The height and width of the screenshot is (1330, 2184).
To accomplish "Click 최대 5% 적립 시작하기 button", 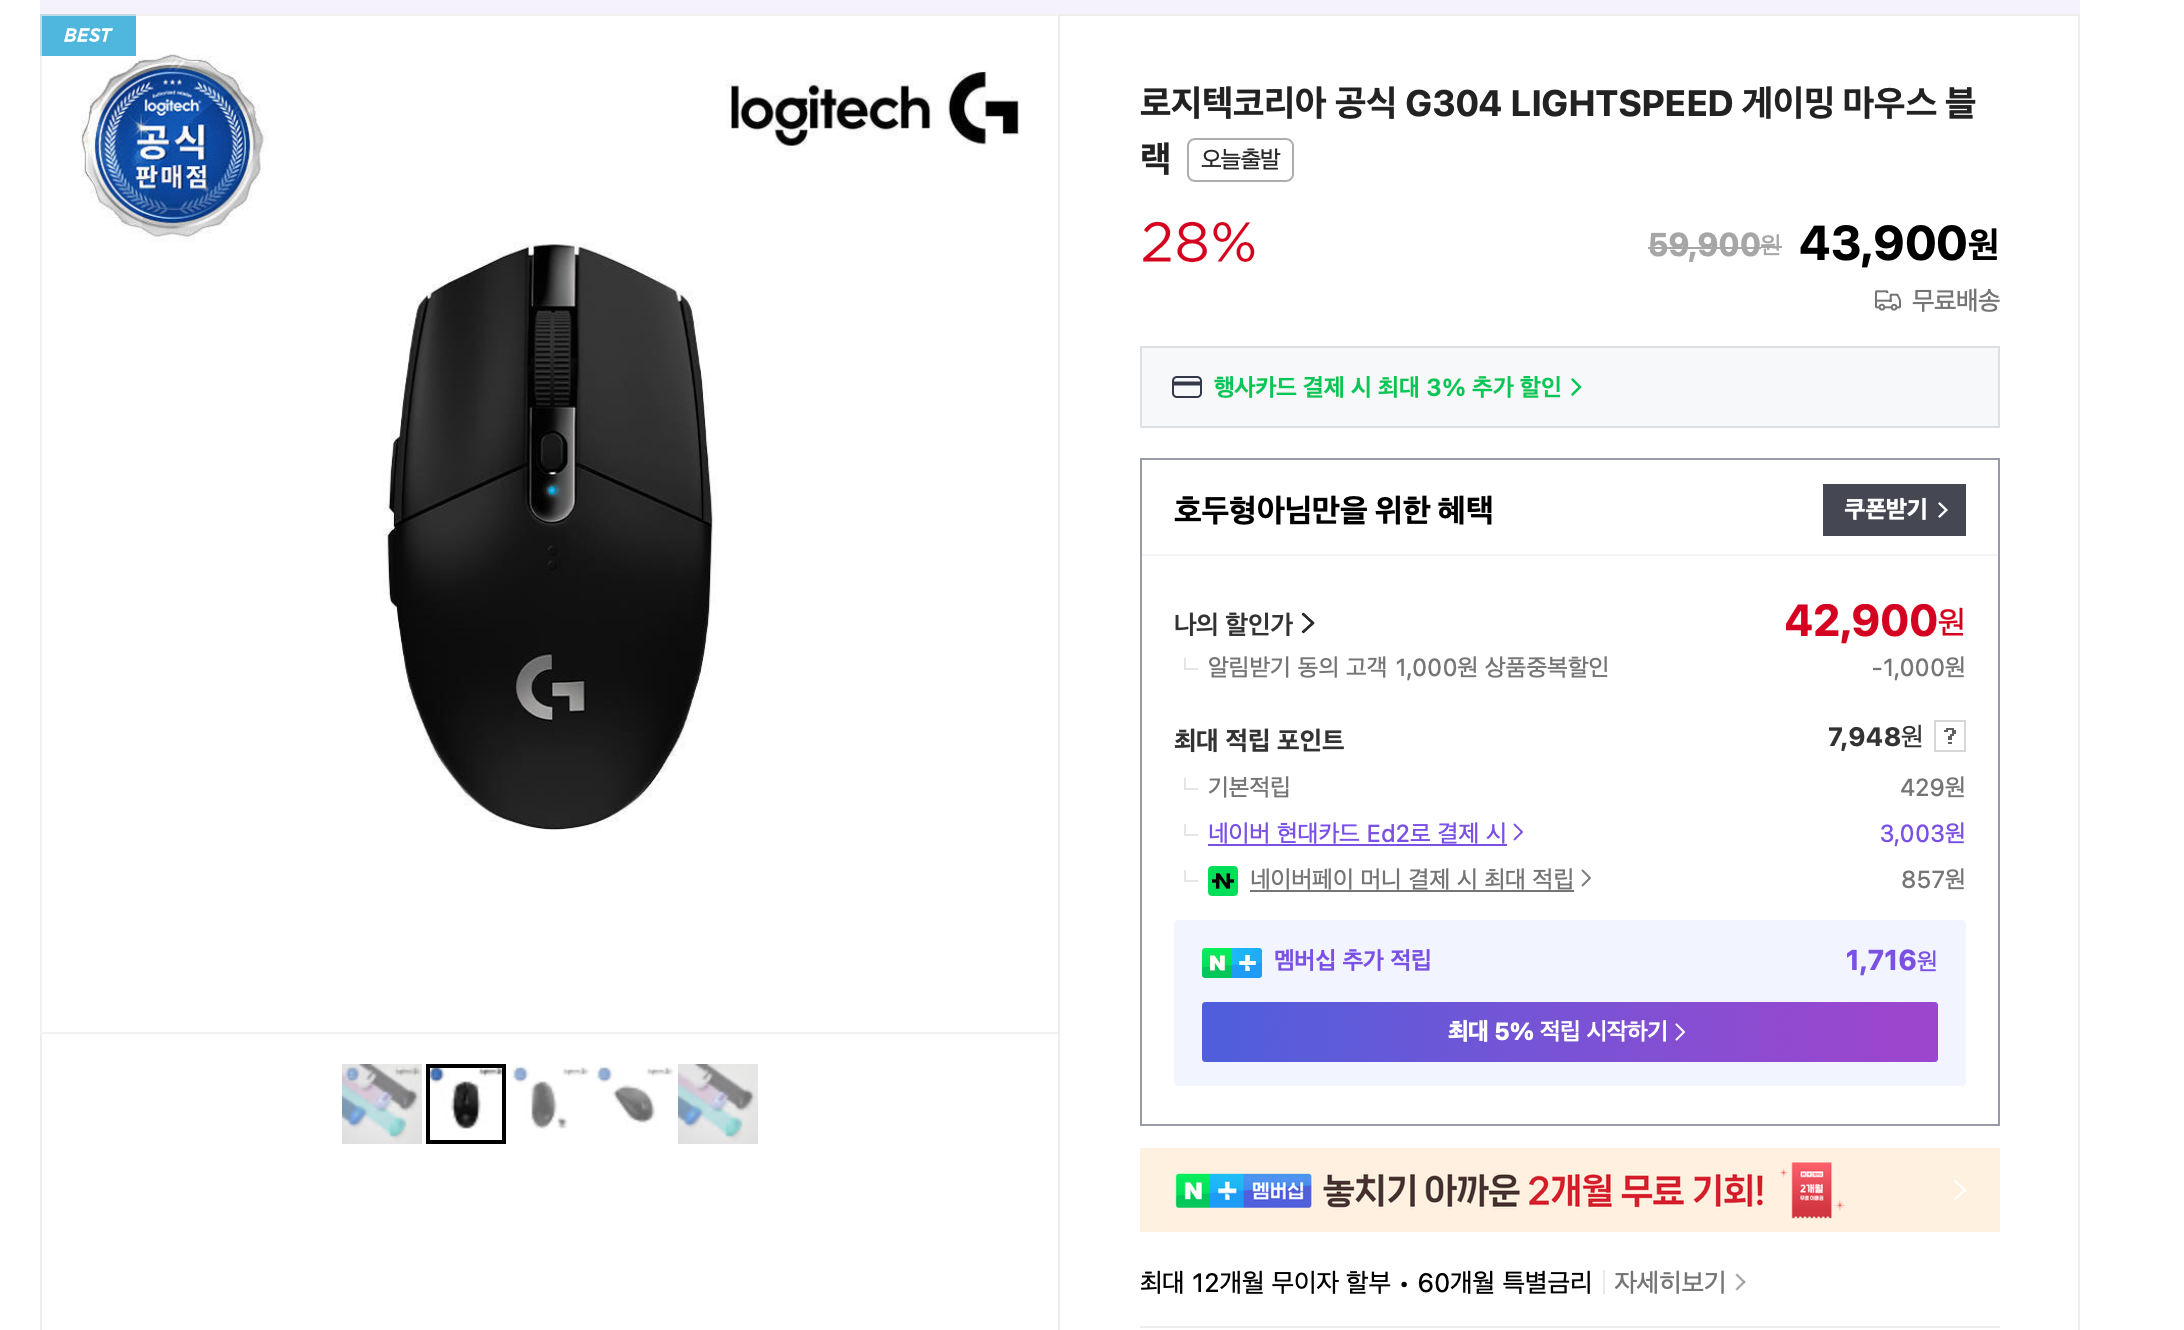I will pos(1568,1032).
